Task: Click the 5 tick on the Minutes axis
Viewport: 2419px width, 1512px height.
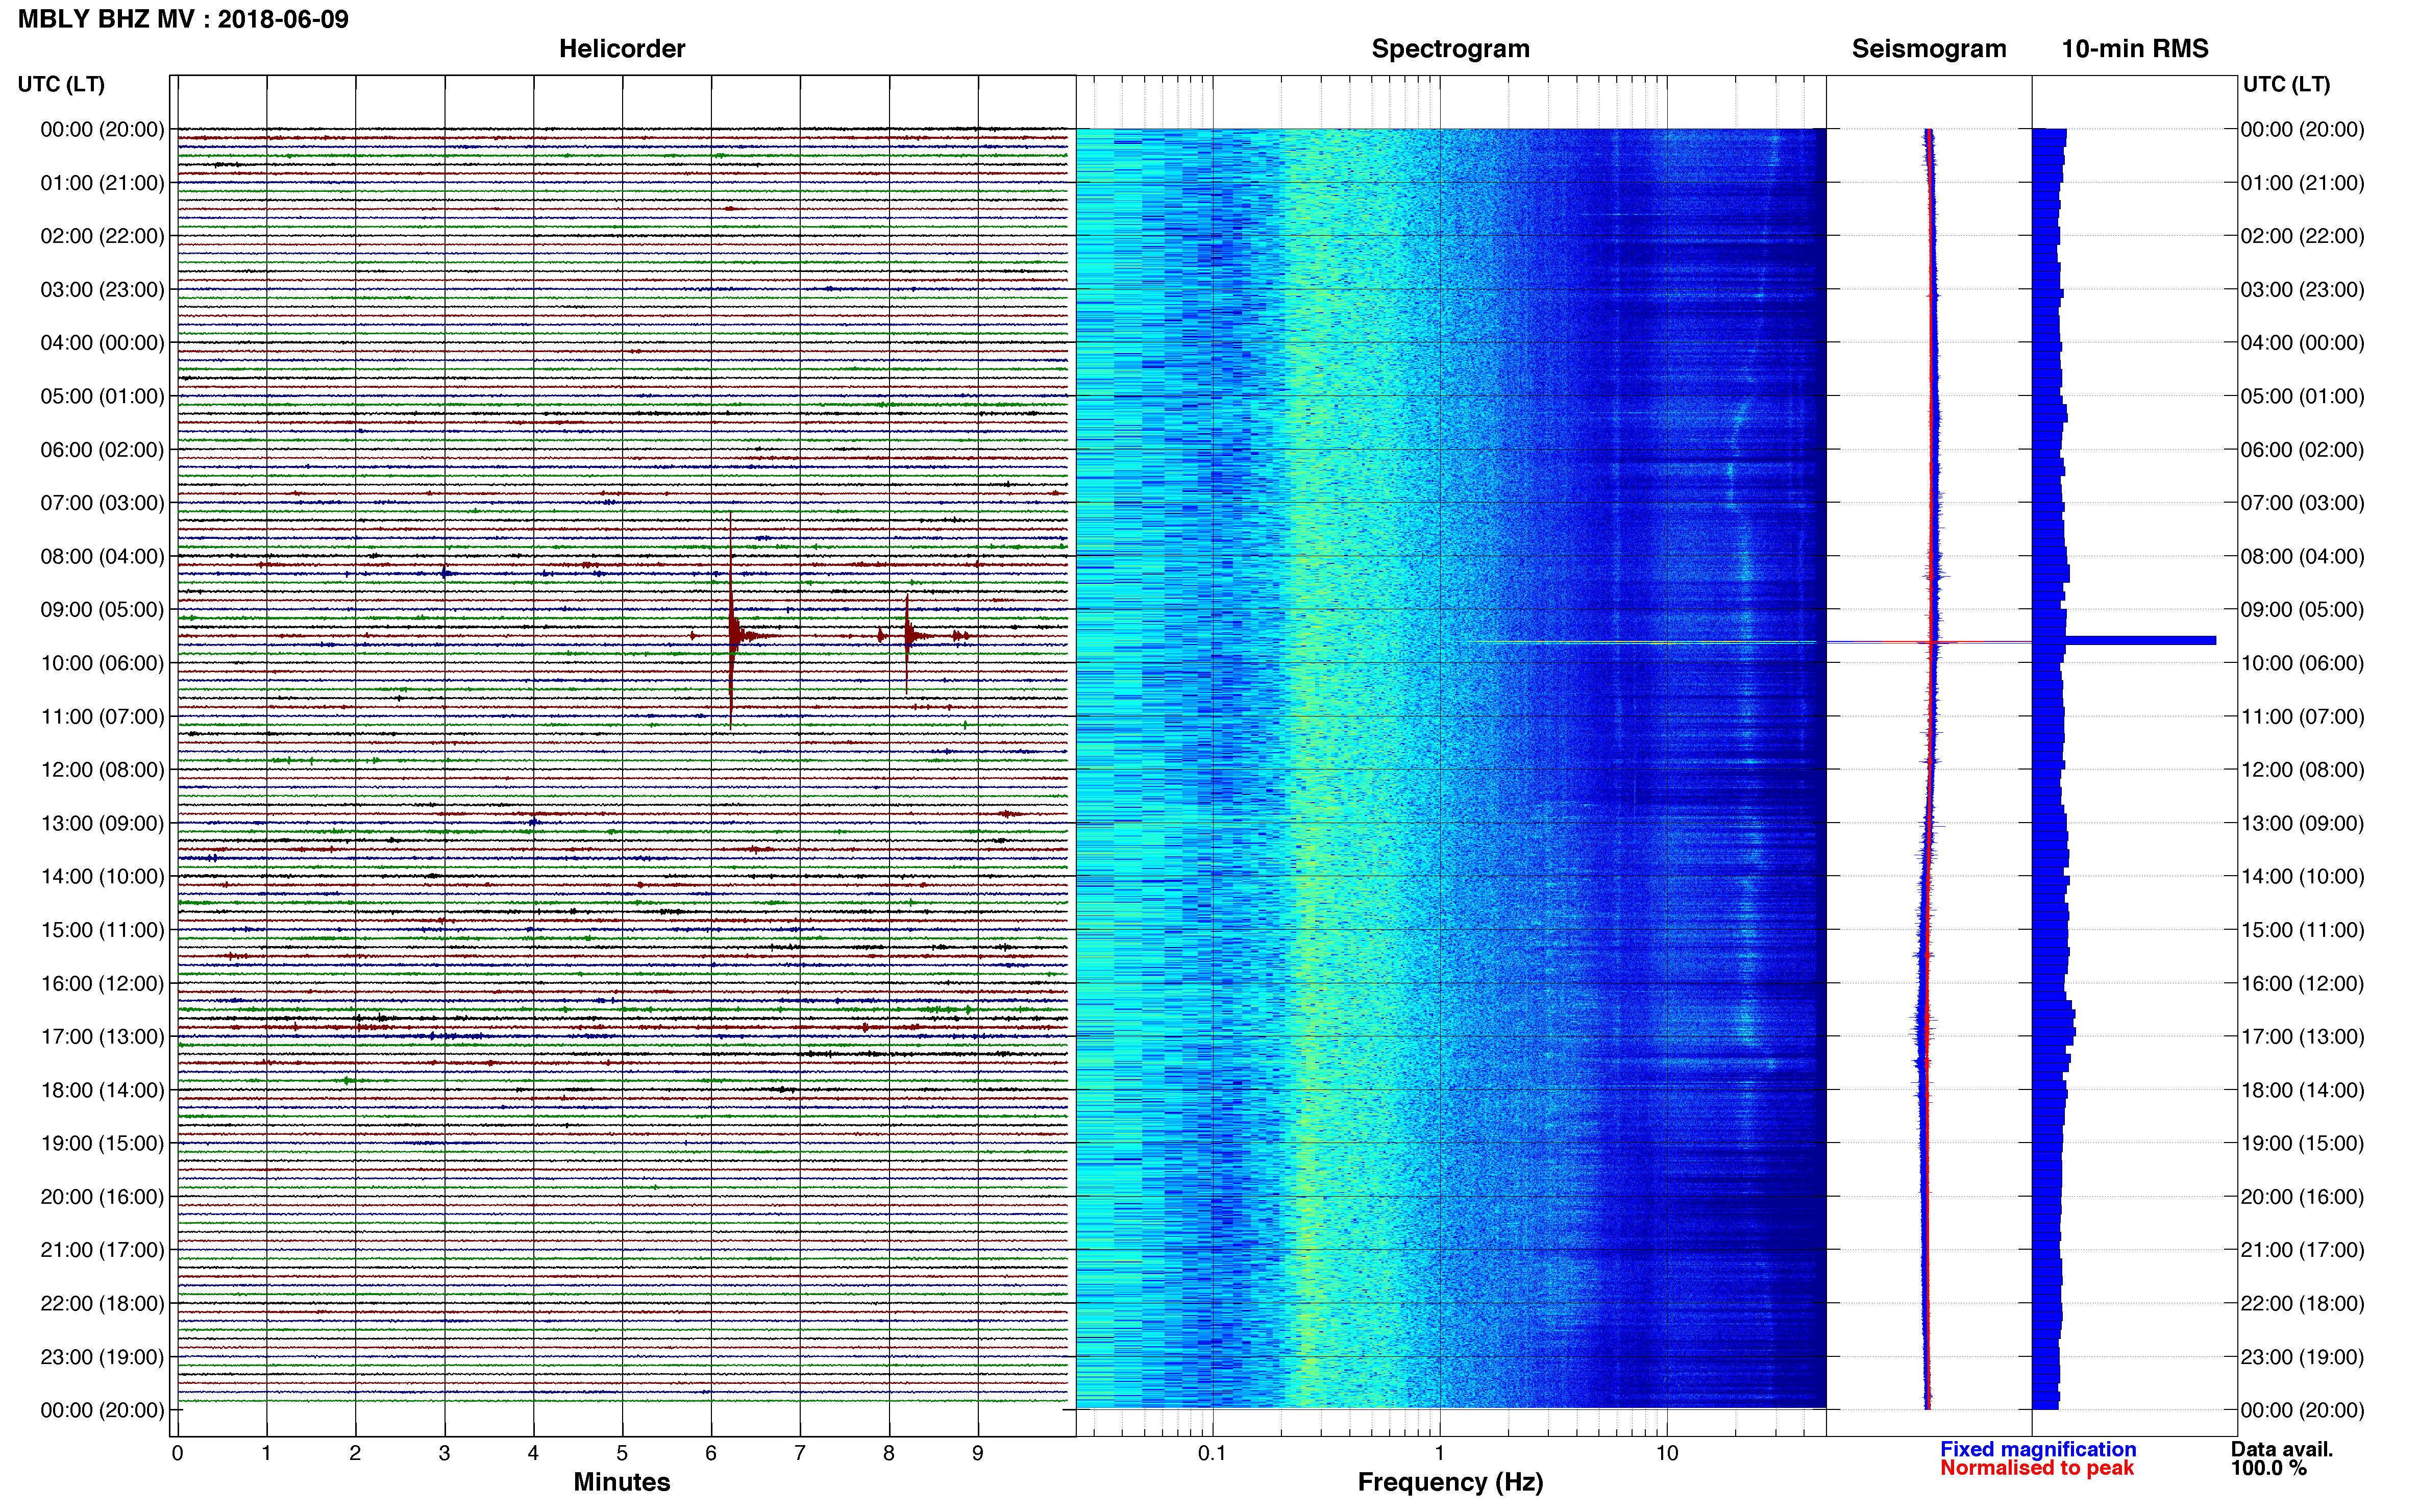Action: point(622,1453)
